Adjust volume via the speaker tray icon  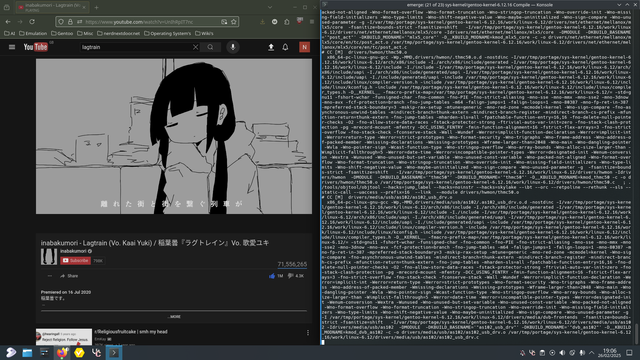point(562,353)
